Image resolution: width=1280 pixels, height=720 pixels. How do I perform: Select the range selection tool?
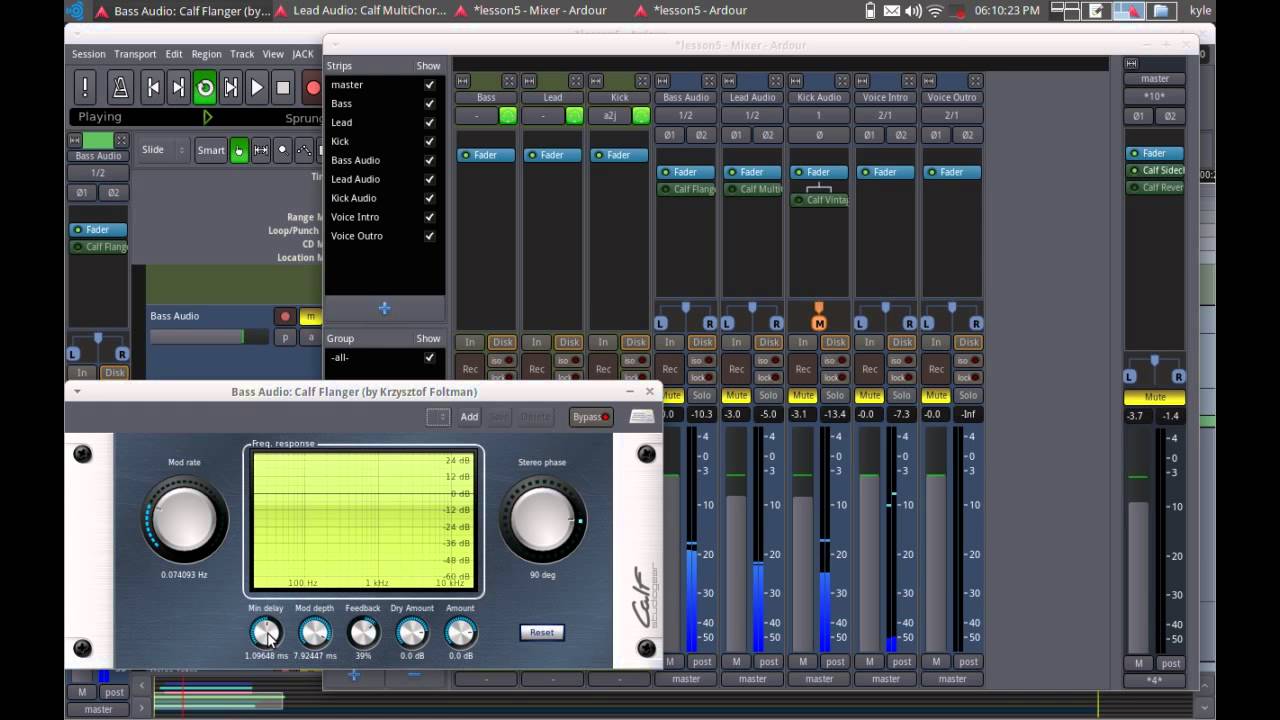(x=261, y=150)
